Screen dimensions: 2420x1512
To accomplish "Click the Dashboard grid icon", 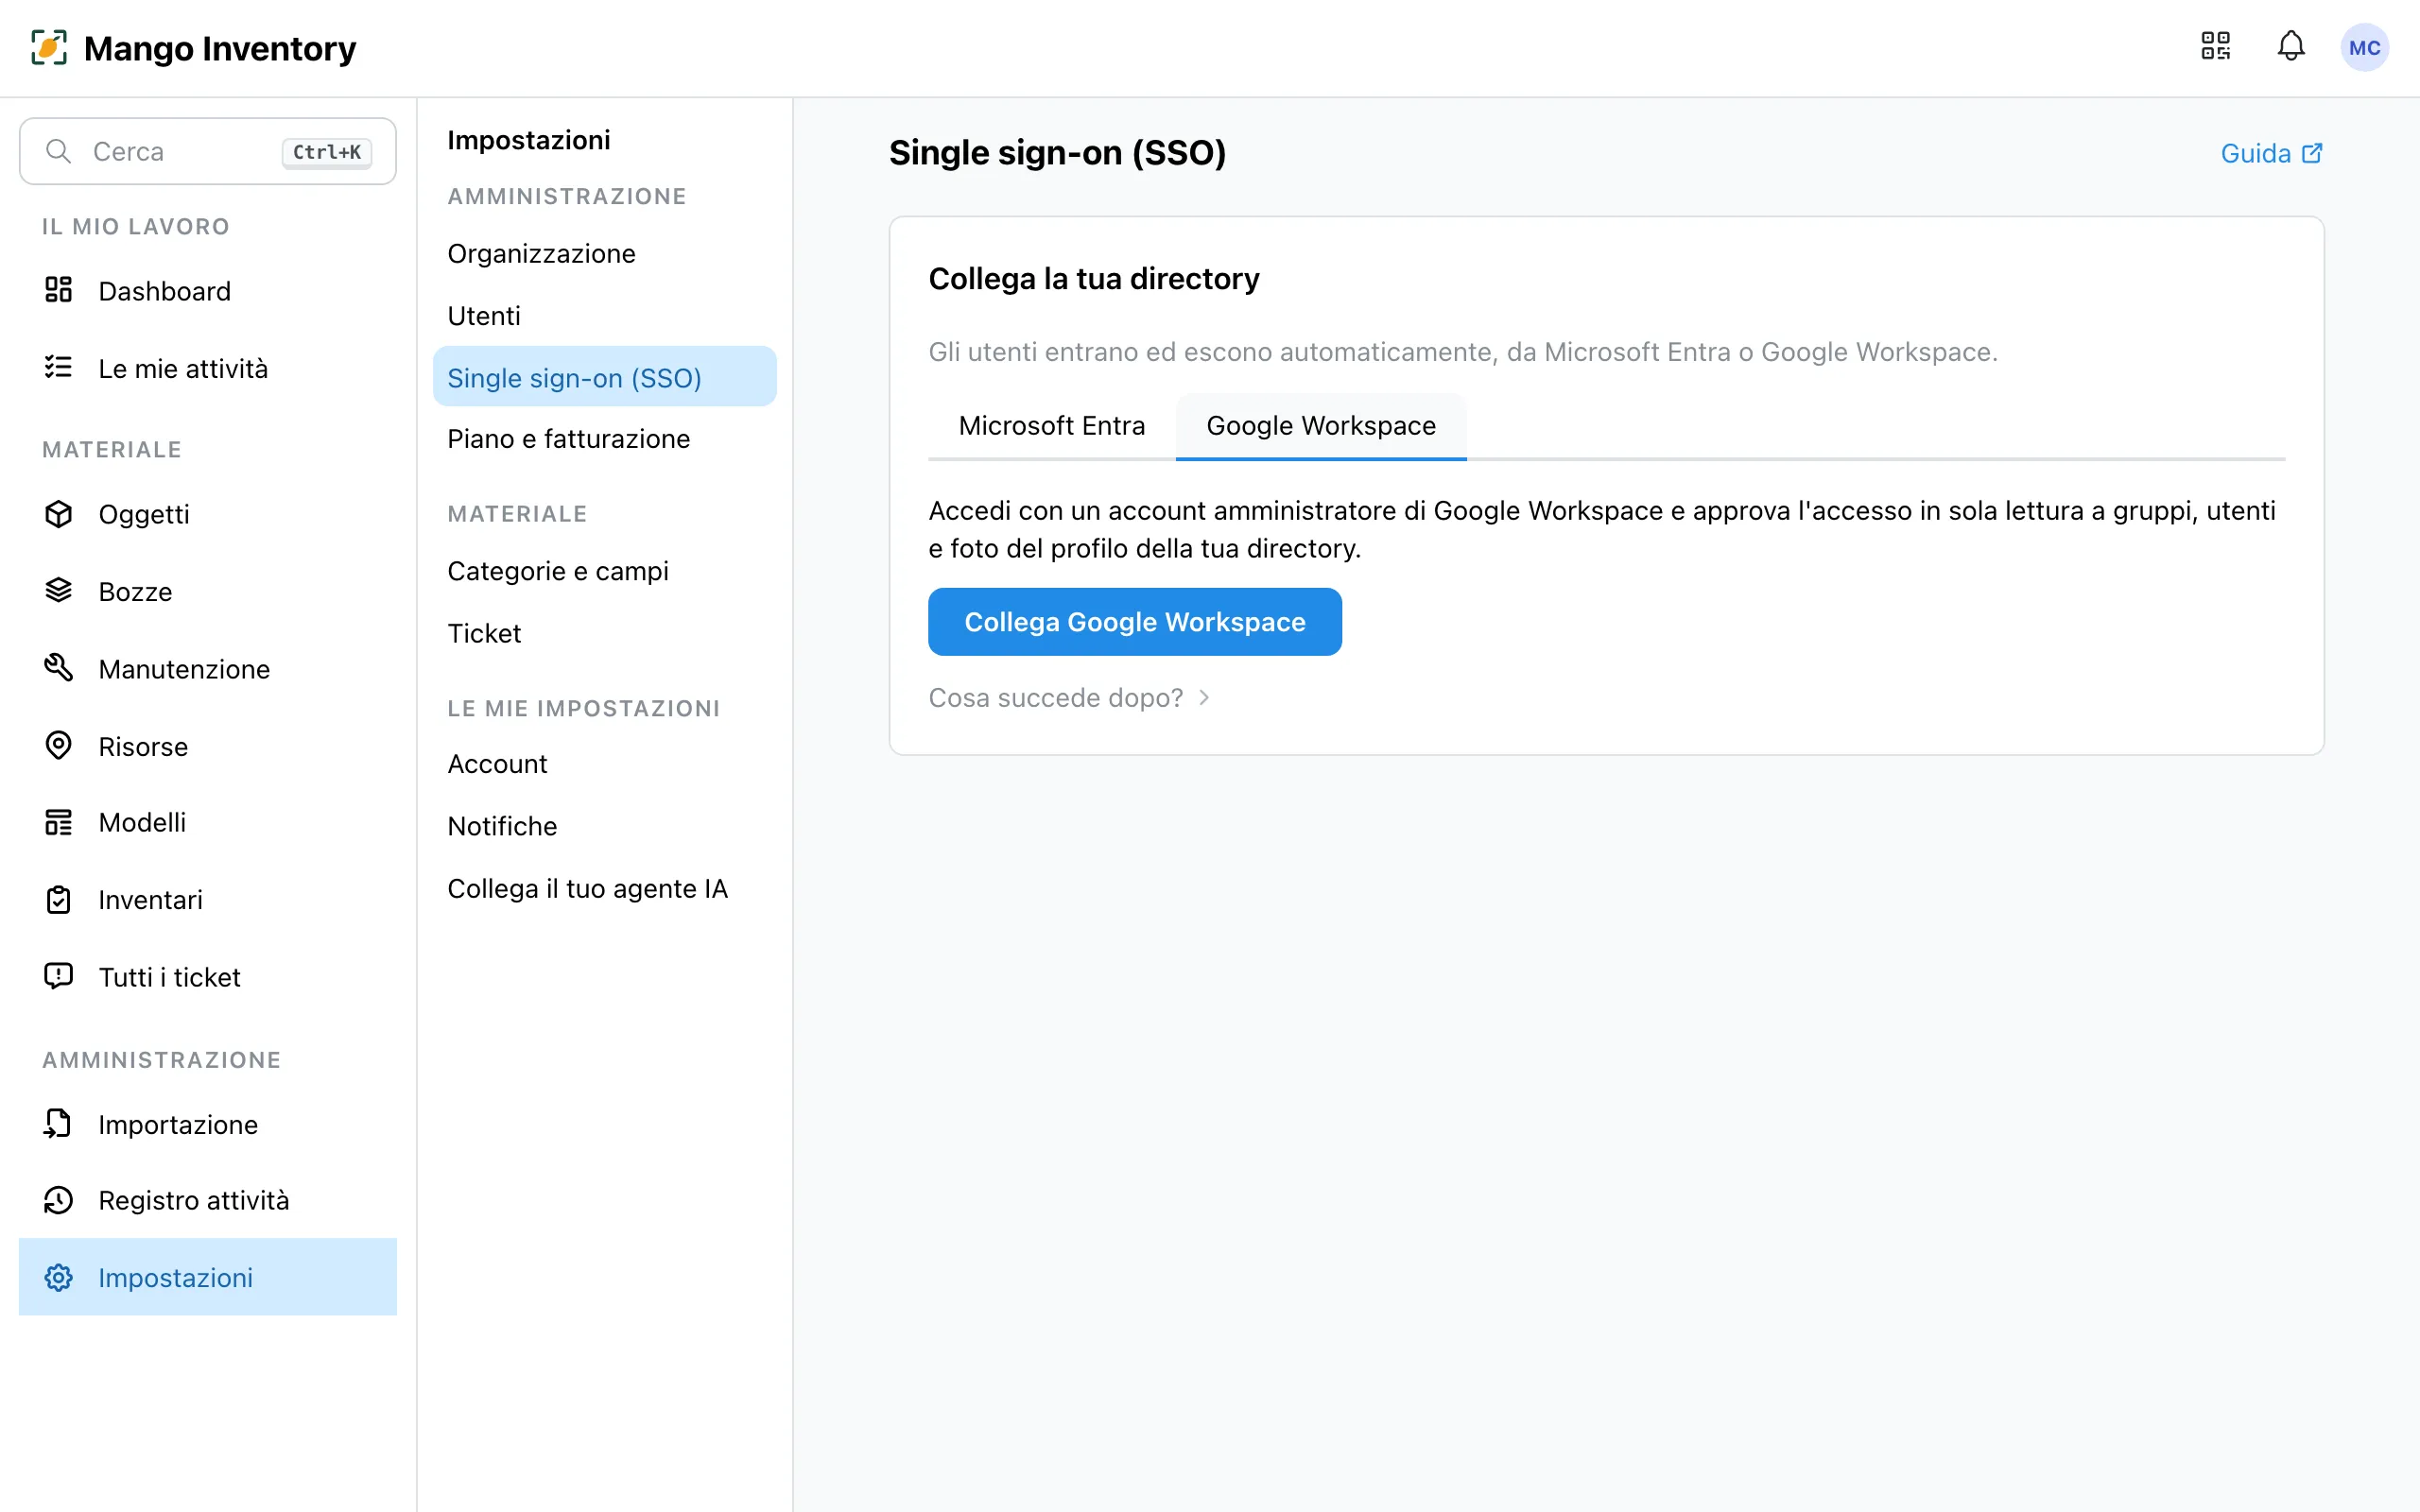I will (x=59, y=290).
